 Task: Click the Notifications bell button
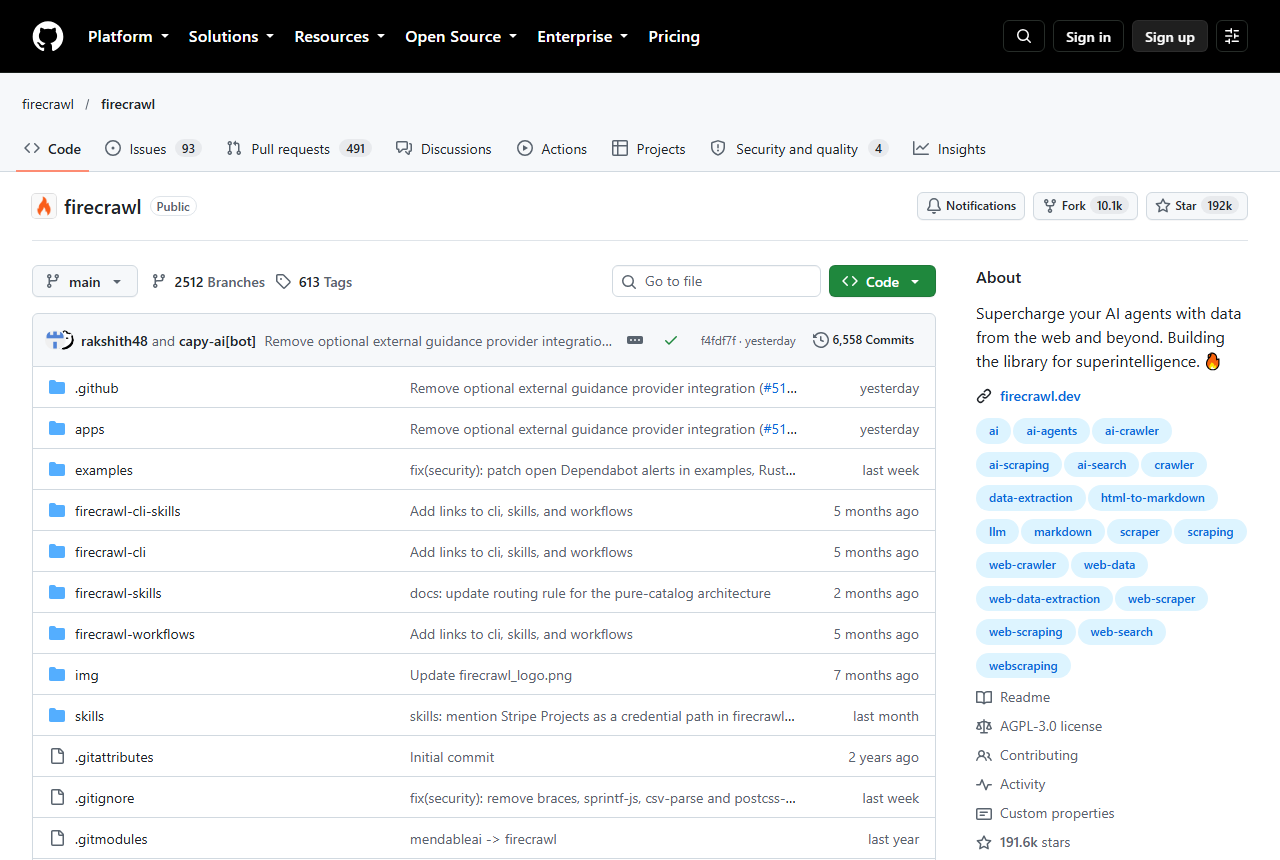(971, 206)
